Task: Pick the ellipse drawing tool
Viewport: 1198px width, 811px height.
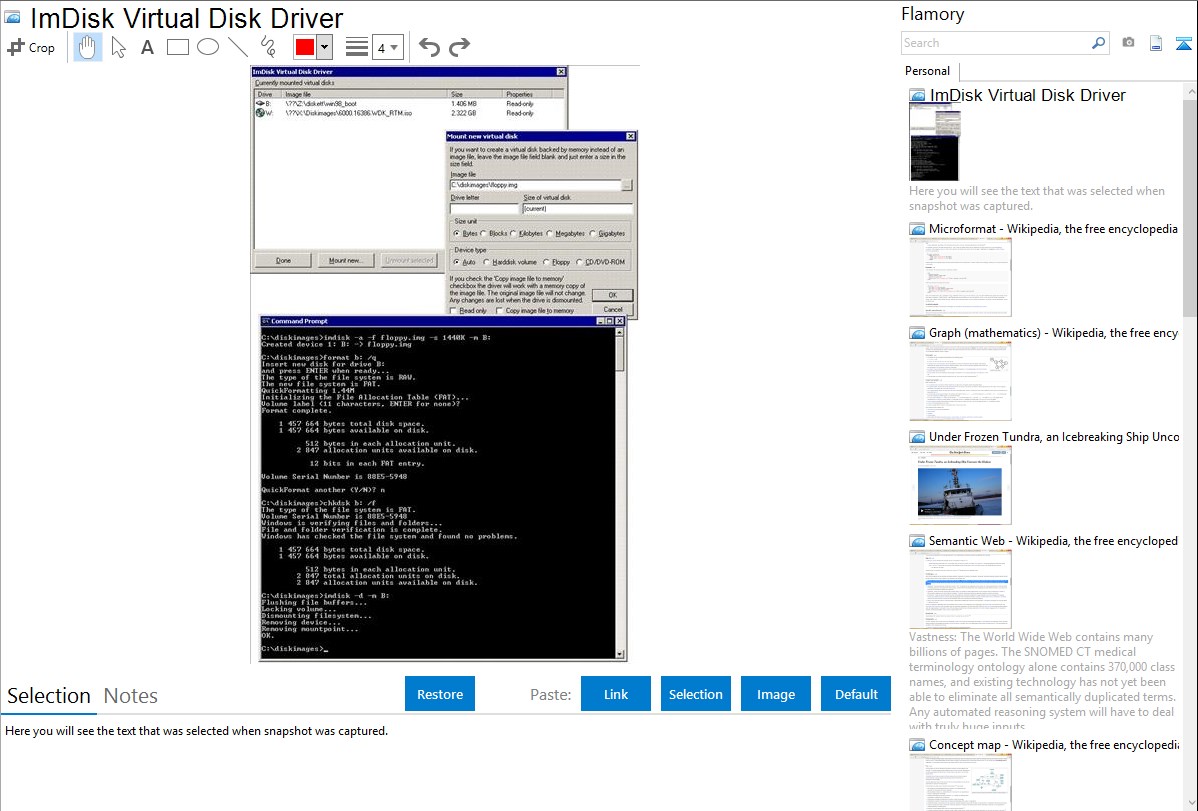Action: [x=208, y=47]
